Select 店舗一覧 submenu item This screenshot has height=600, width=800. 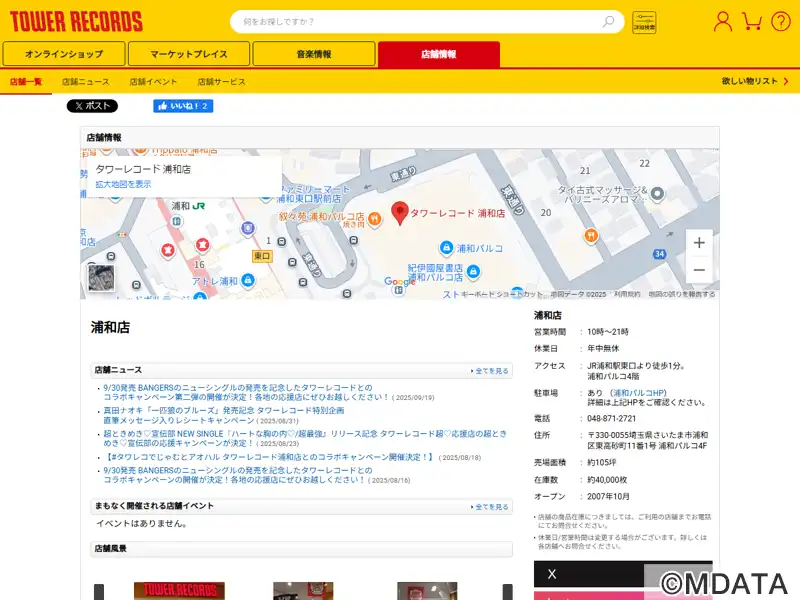coord(26,82)
